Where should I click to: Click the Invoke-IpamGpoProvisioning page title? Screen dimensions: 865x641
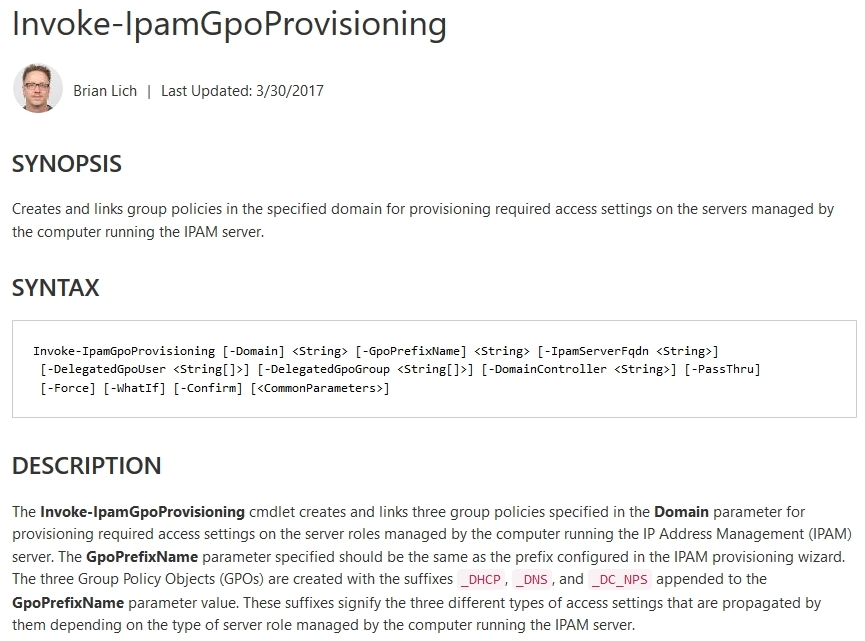point(229,24)
